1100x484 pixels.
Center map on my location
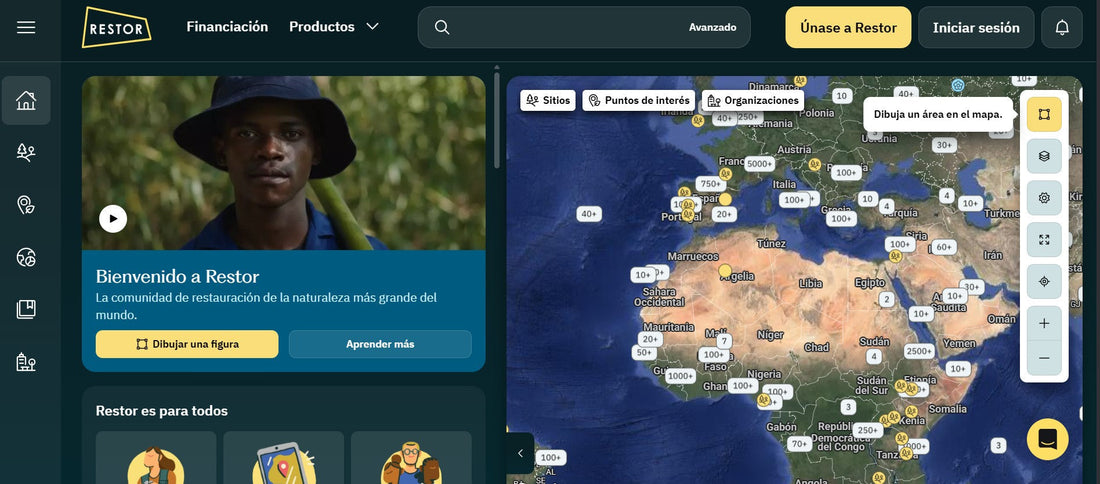(1044, 282)
